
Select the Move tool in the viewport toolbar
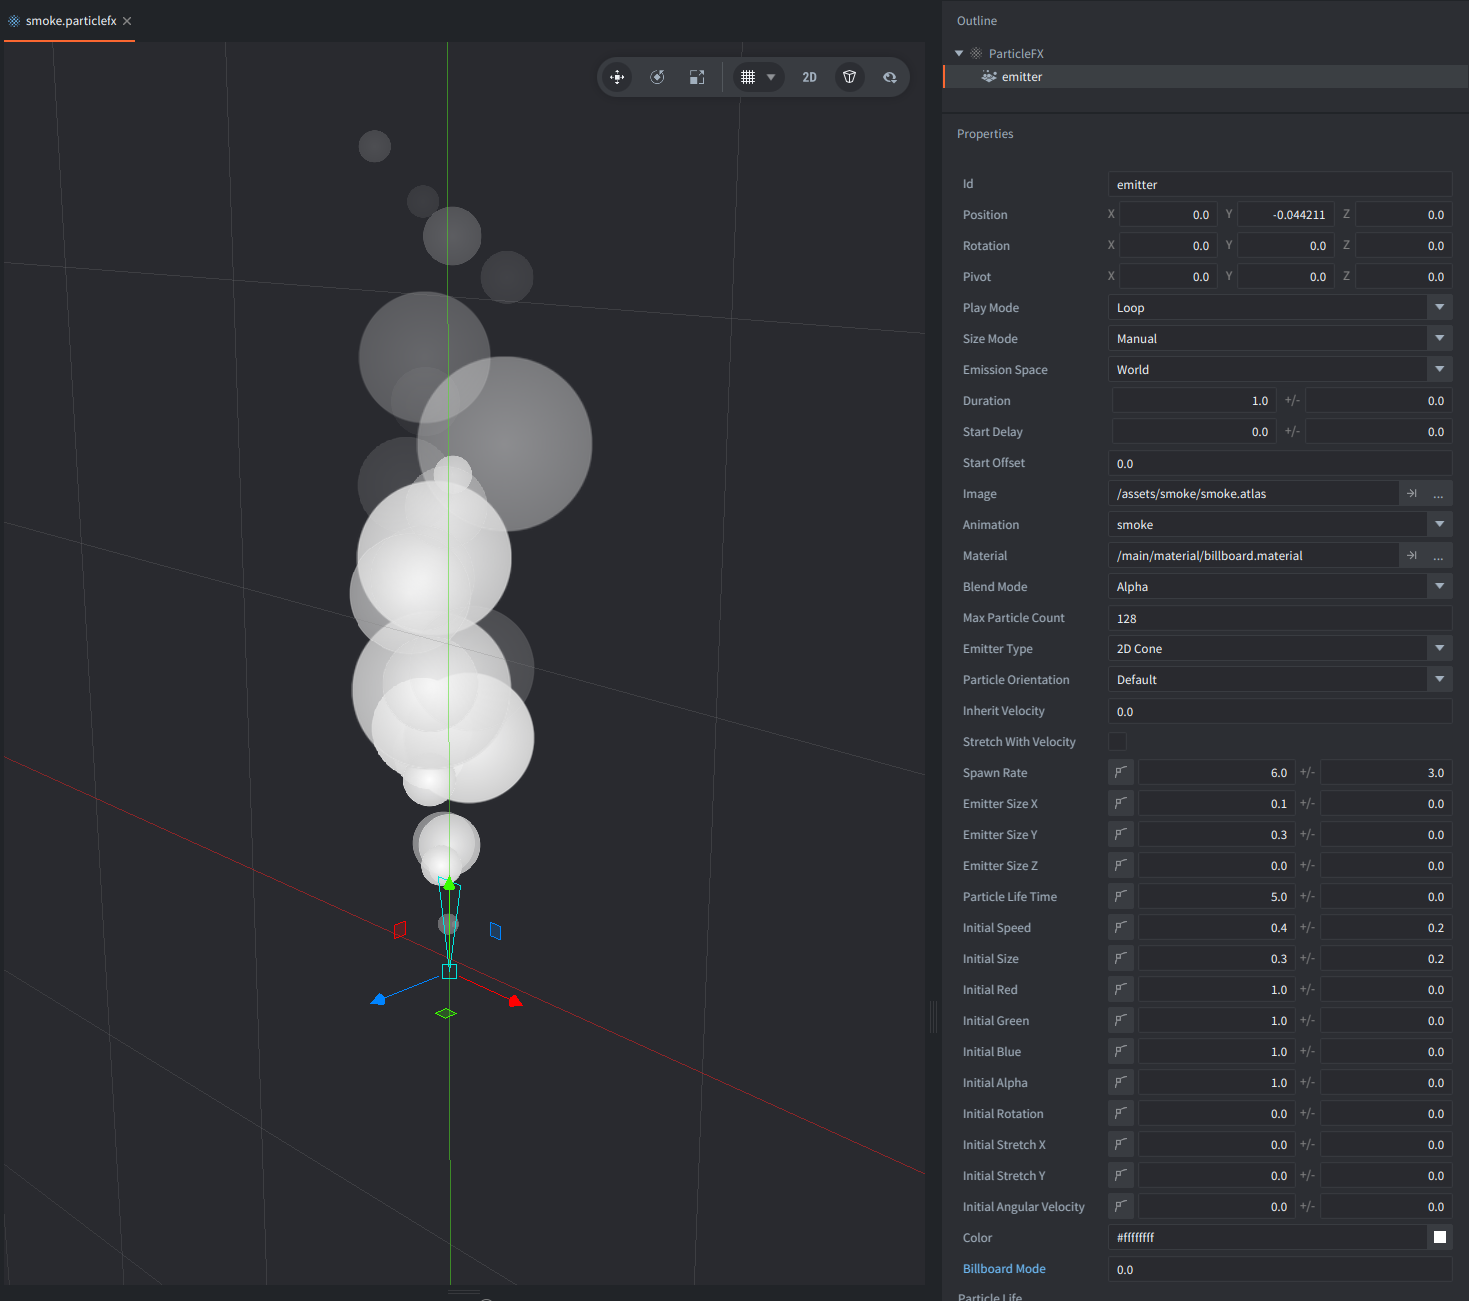pyautogui.click(x=617, y=77)
